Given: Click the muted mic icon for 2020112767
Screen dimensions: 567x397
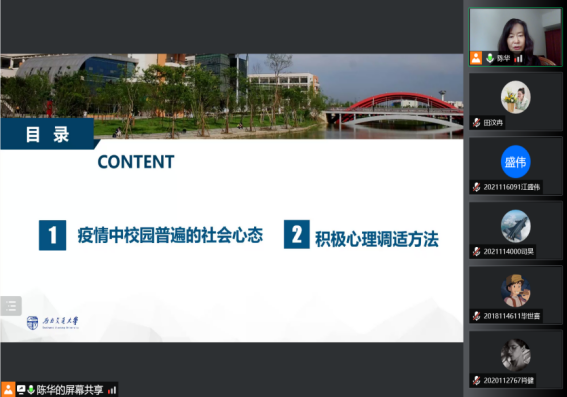Looking at the screenshot, I should coord(477,380).
